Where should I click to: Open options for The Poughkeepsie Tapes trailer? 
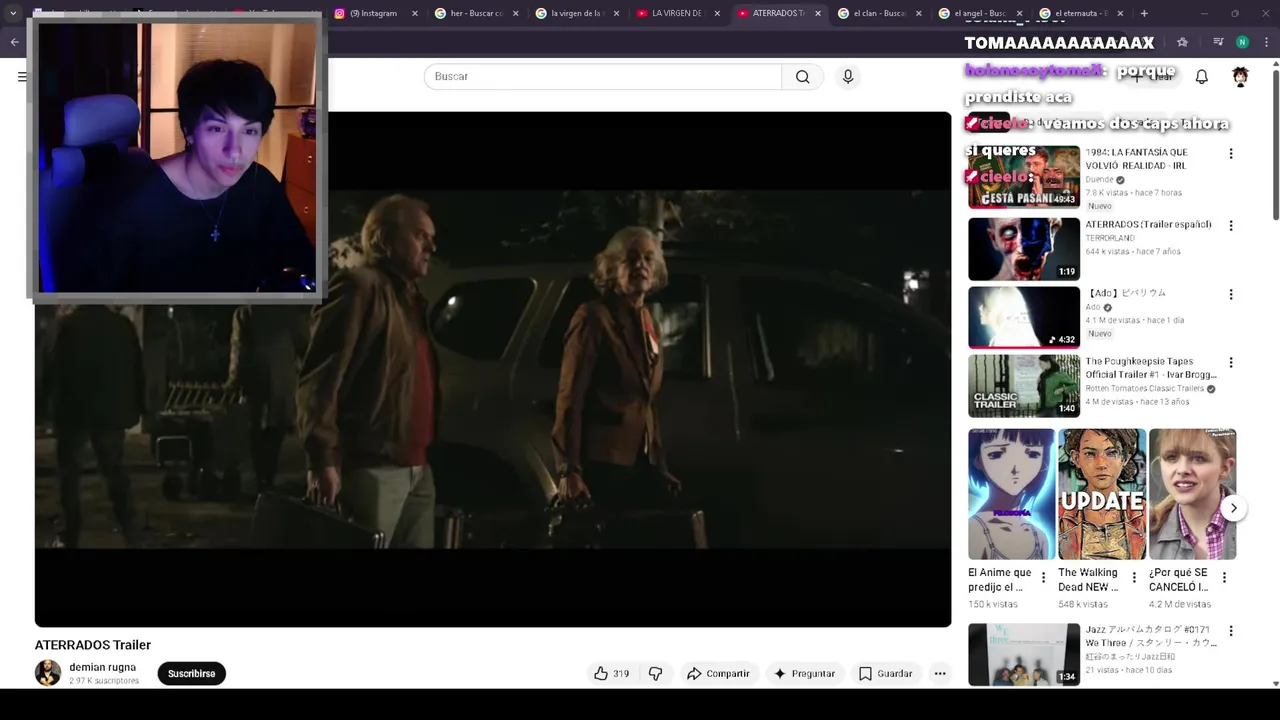1231,363
